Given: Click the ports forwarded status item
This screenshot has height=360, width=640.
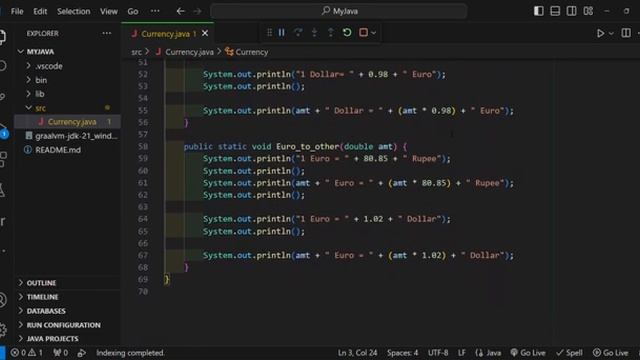Looking at the screenshot, I should click(60, 353).
